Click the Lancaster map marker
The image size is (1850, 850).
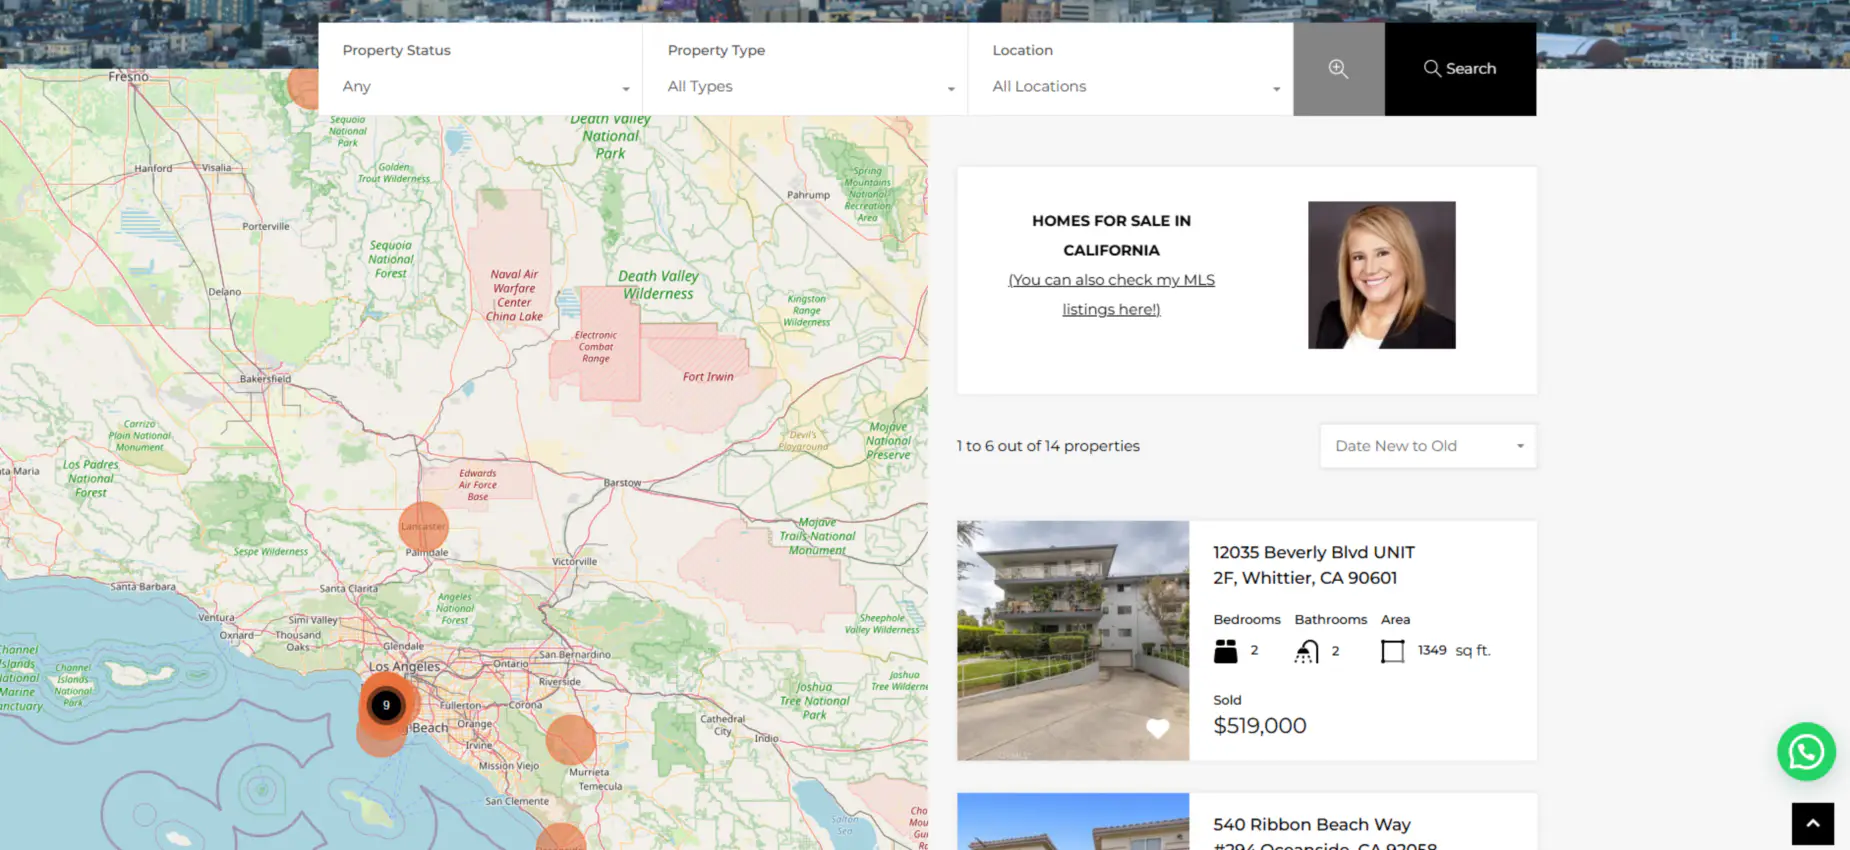(423, 527)
